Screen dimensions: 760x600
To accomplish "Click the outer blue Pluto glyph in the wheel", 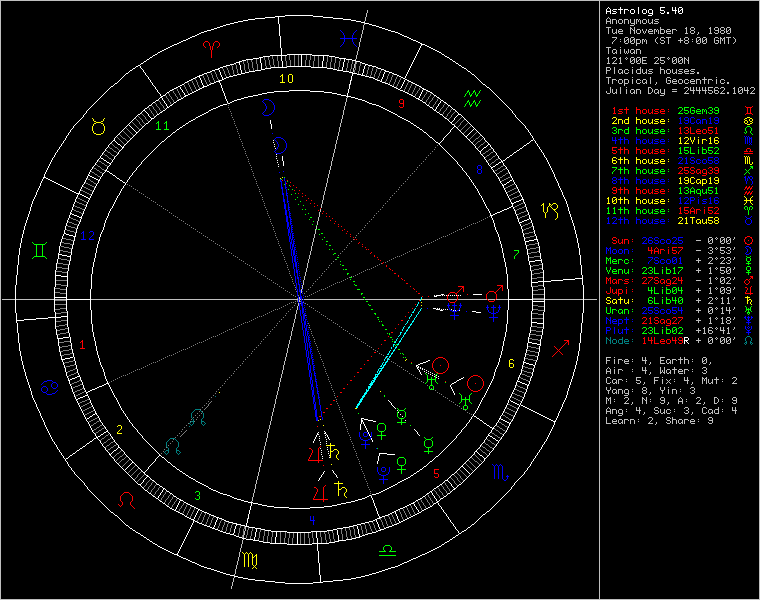I will coord(384,474).
